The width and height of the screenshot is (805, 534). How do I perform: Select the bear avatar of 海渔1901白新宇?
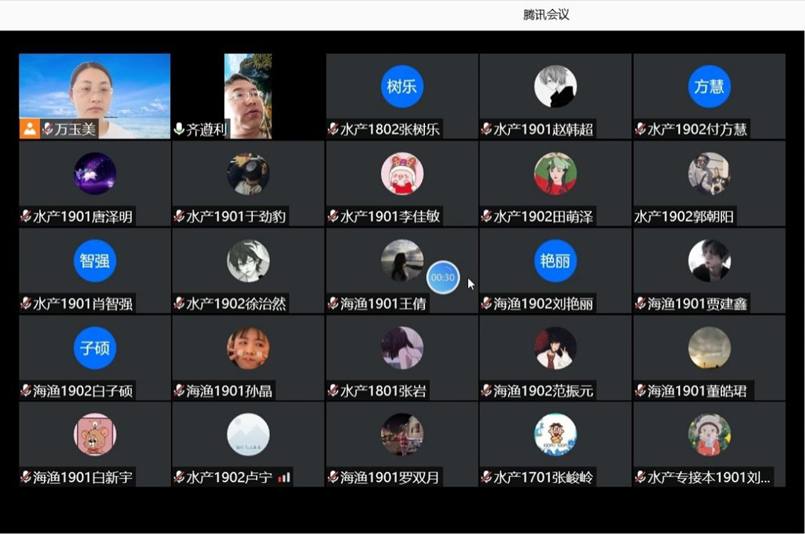click(x=94, y=435)
